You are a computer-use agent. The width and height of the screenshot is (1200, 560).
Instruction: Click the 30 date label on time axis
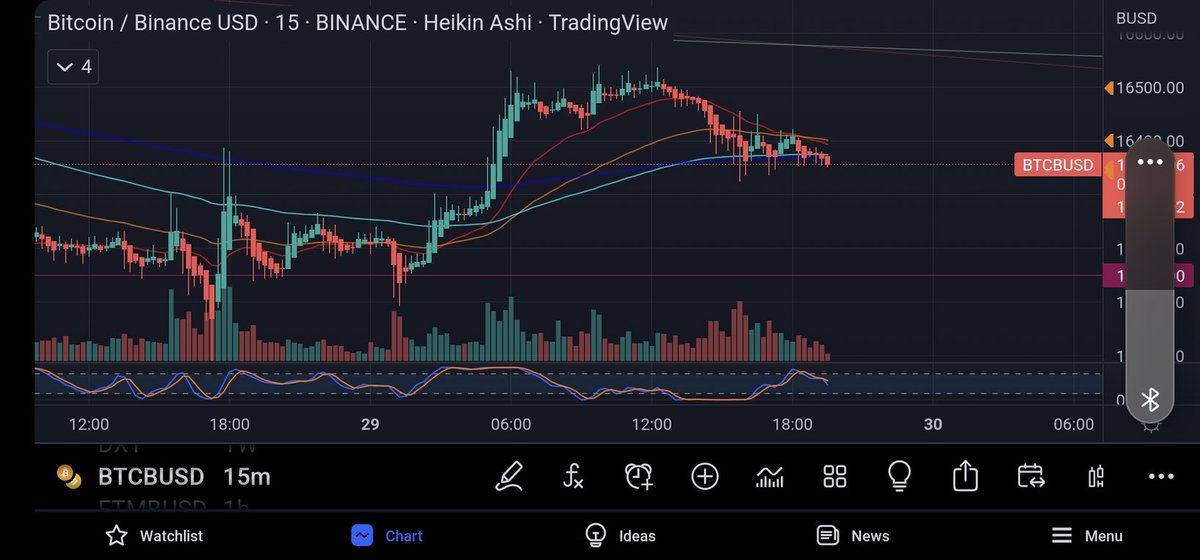[x=933, y=425]
